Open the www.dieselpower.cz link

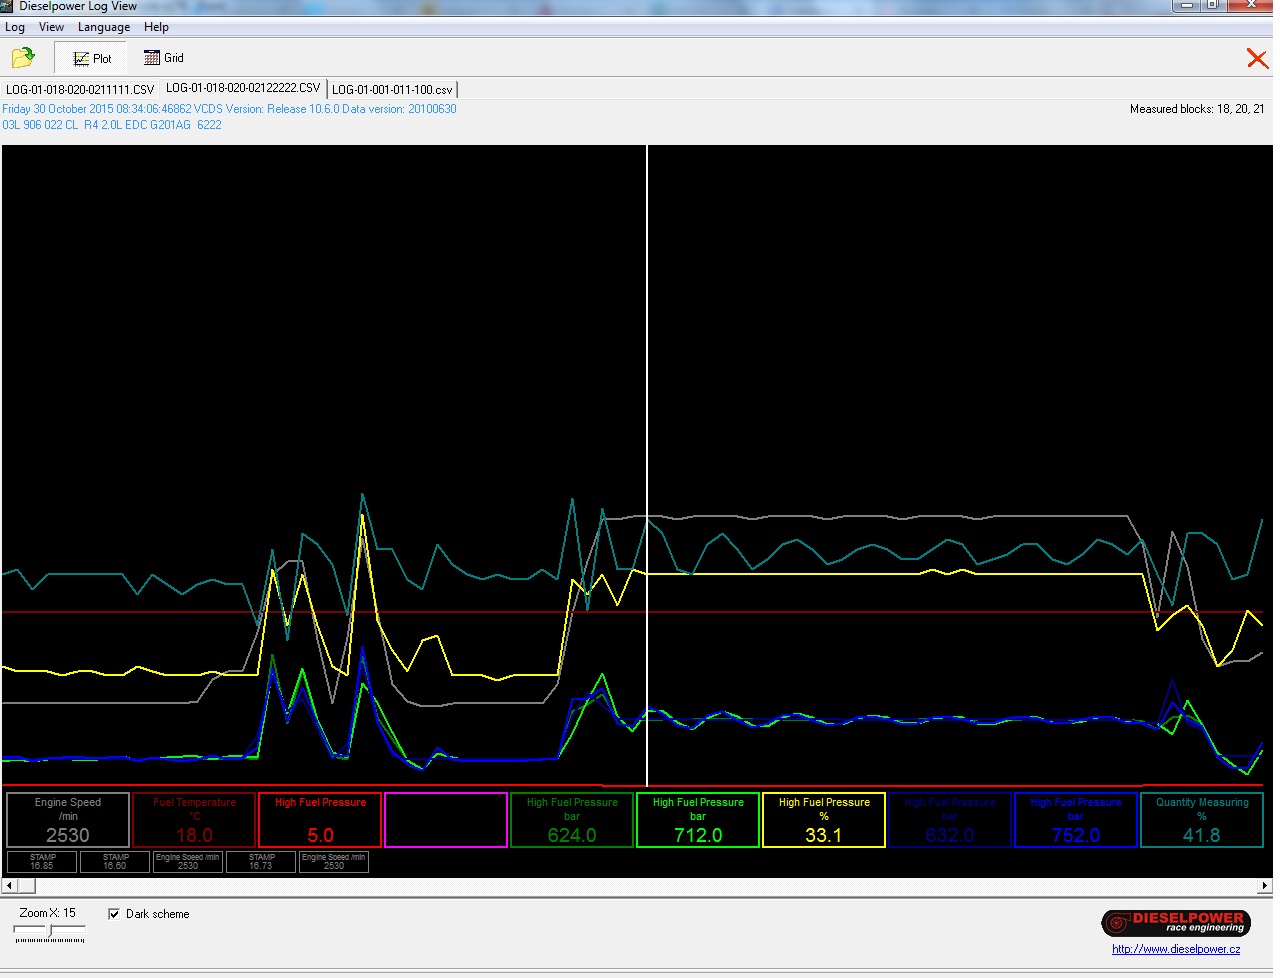[x=1175, y=949]
